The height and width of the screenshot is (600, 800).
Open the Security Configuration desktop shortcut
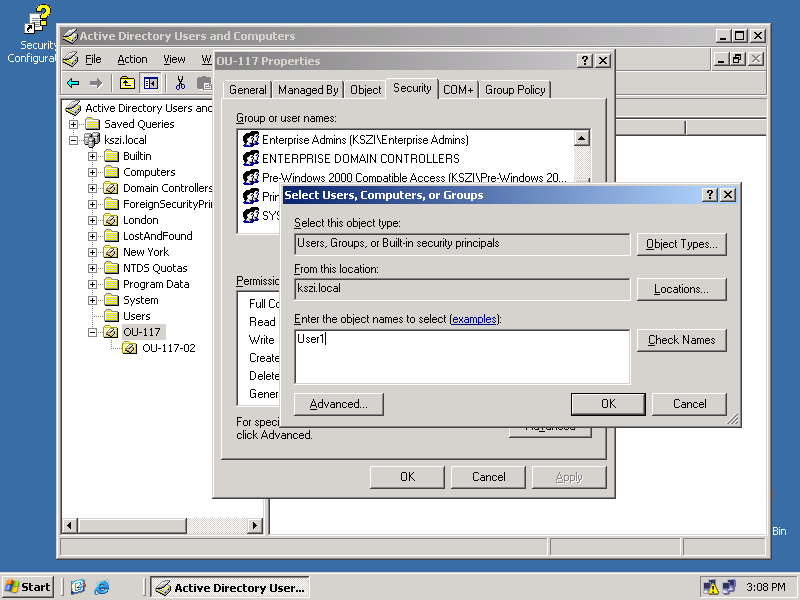(37, 34)
